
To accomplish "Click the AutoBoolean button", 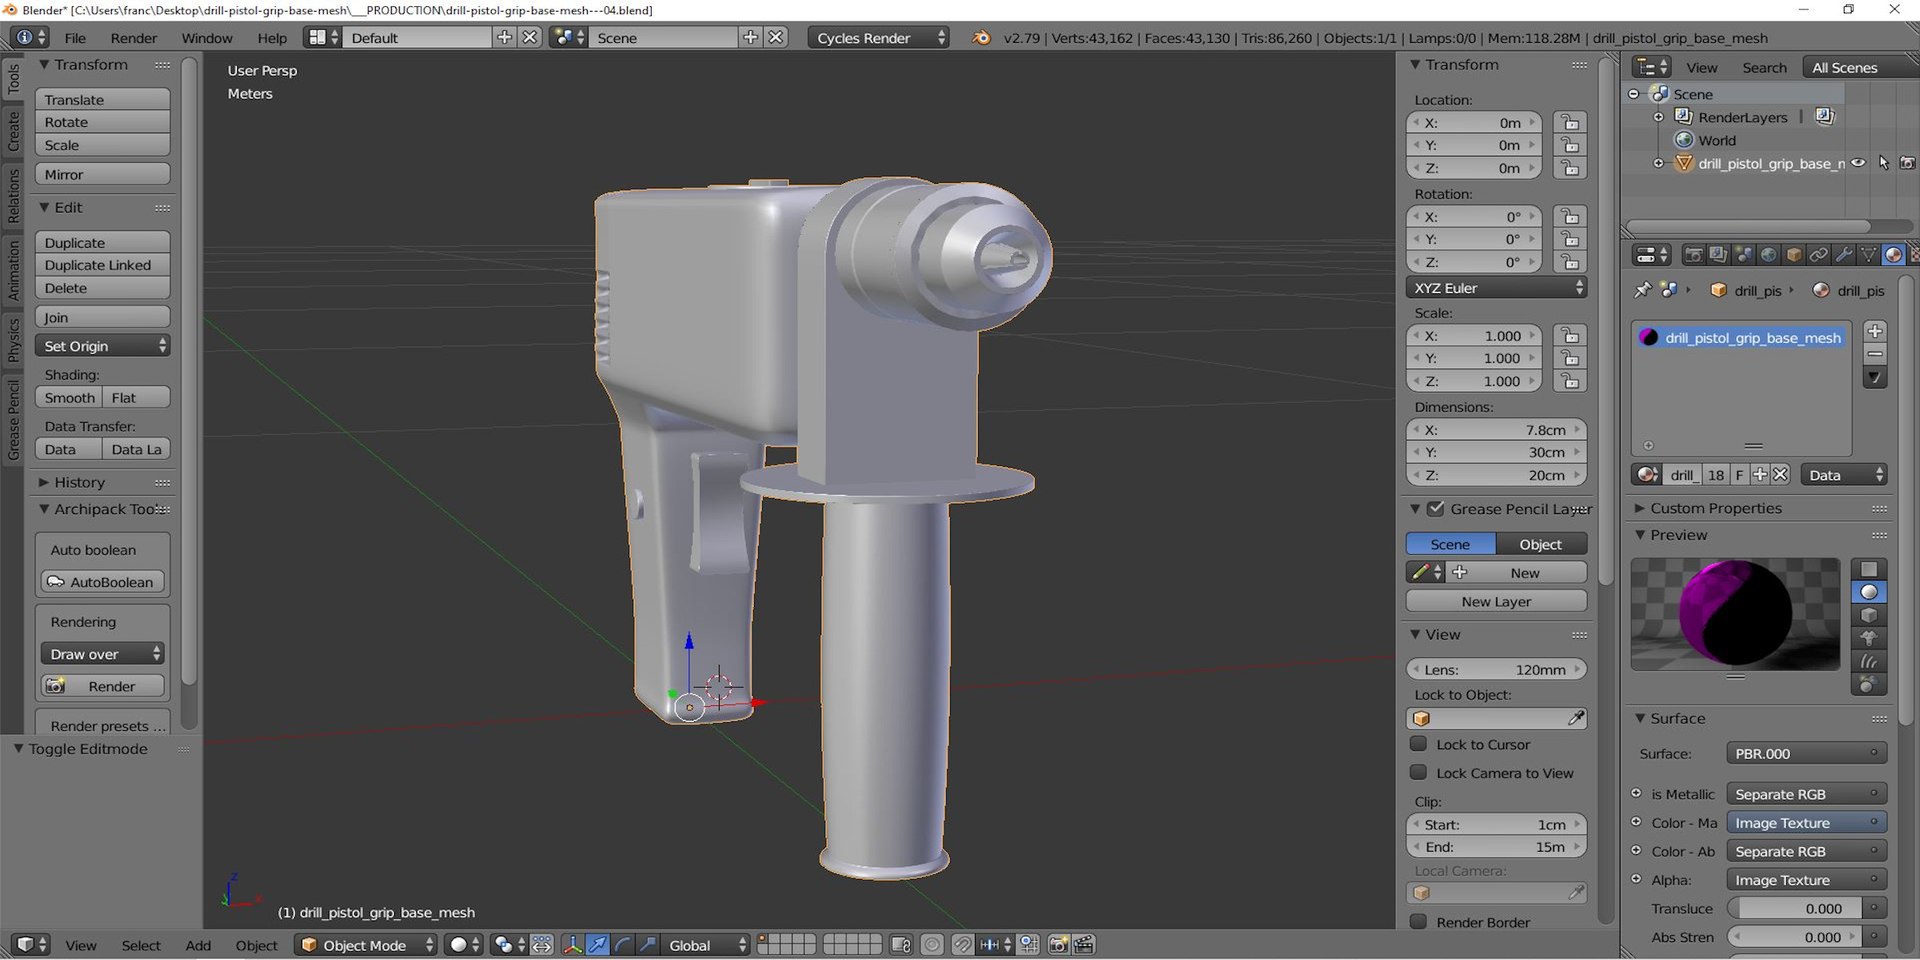I will (x=102, y=582).
